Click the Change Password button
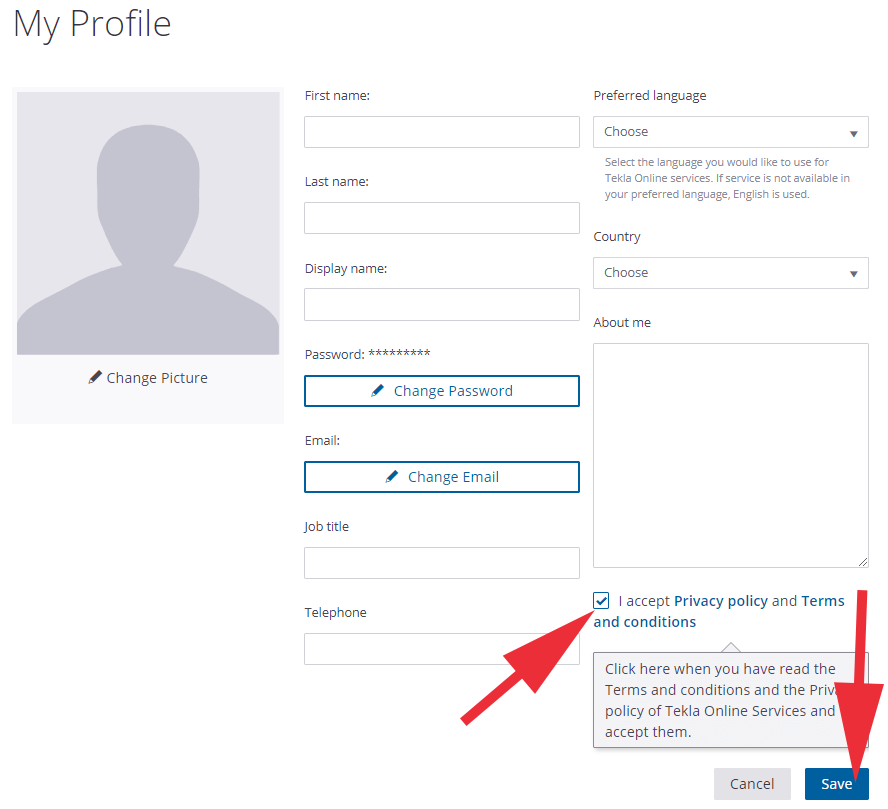Image resolution: width=888 pixels, height=809 pixels. pos(442,391)
